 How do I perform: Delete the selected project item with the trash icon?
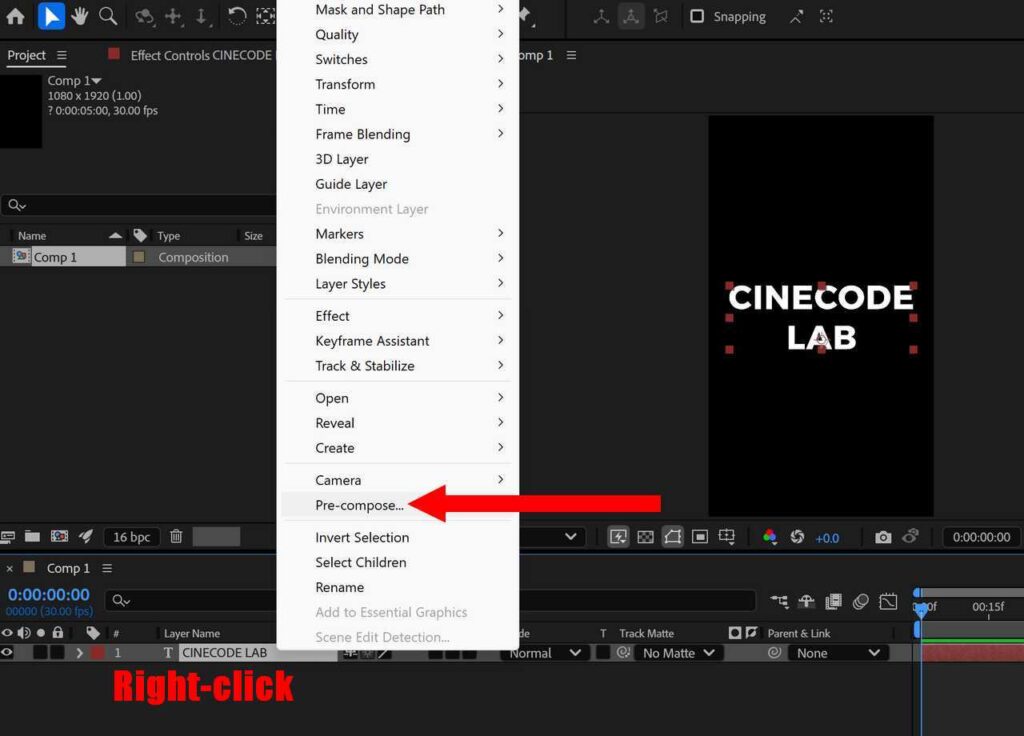pyautogui.click(x=176, y=537)
